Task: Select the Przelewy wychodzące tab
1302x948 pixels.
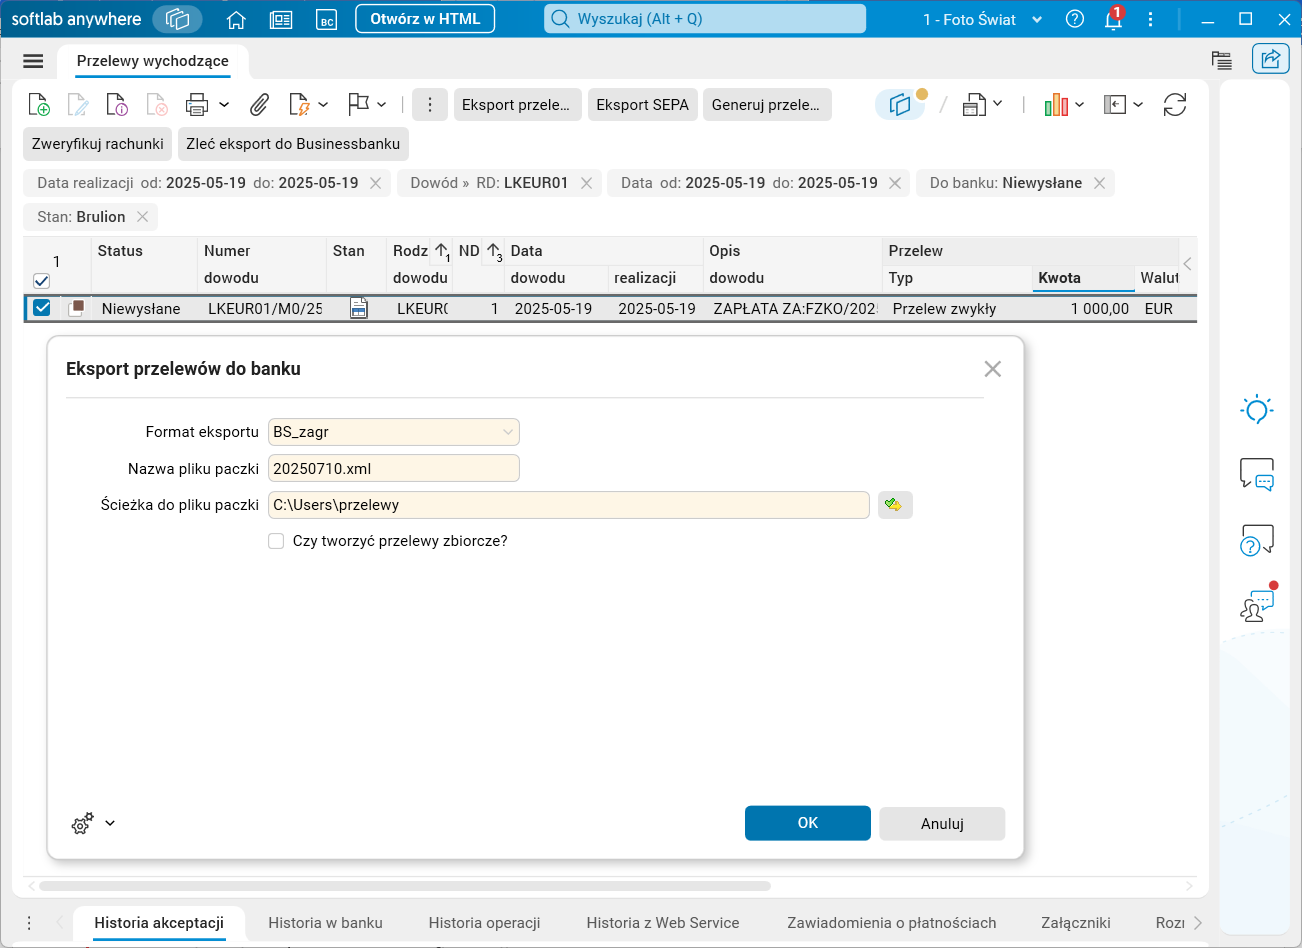Action: point(153,61)
